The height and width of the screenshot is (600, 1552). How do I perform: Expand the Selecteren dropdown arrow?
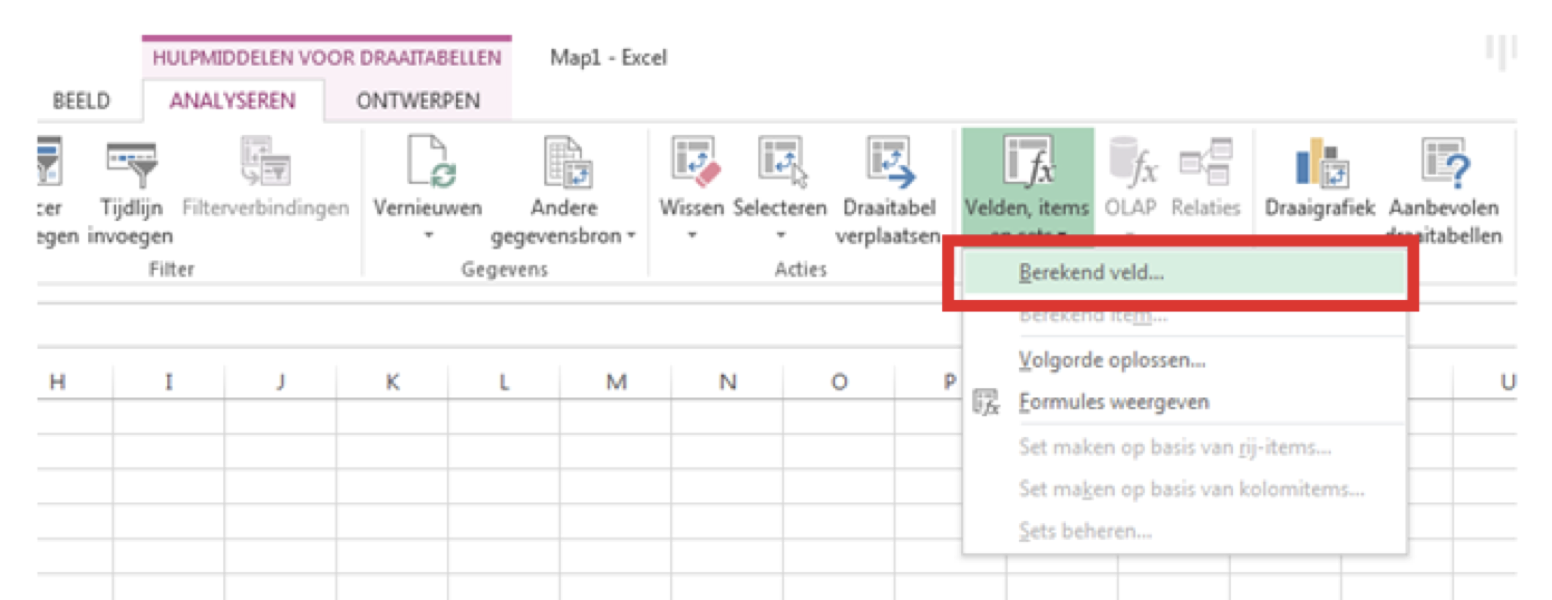(x=781, y=237)
